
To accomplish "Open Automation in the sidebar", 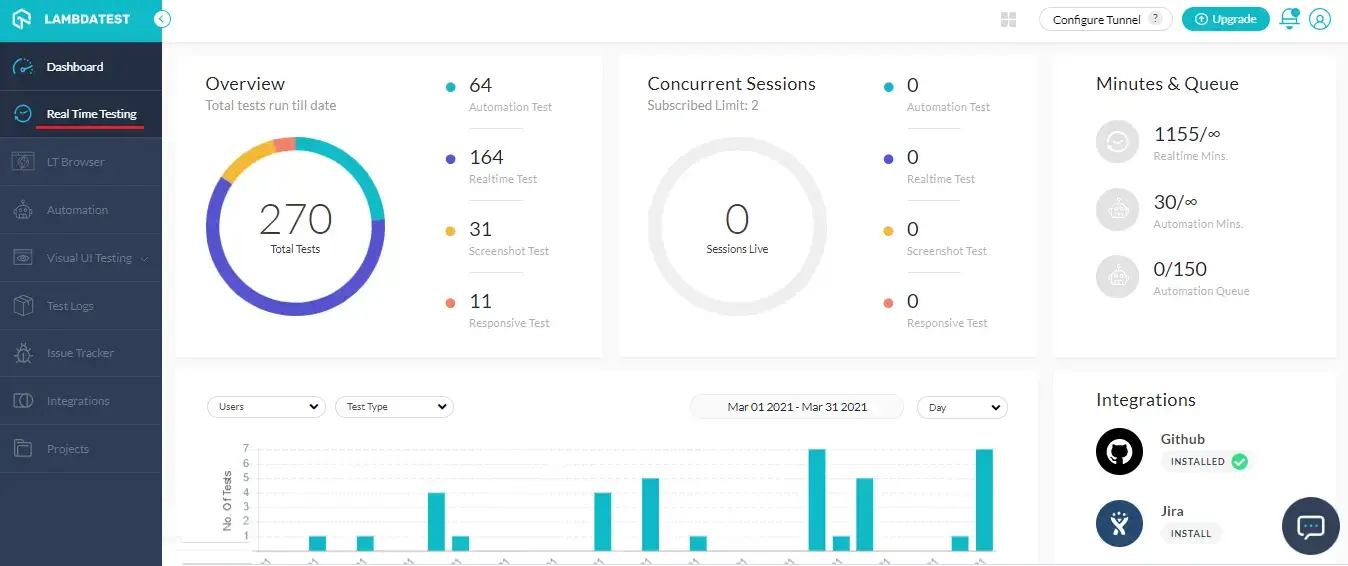I will [x=77, y=210].
